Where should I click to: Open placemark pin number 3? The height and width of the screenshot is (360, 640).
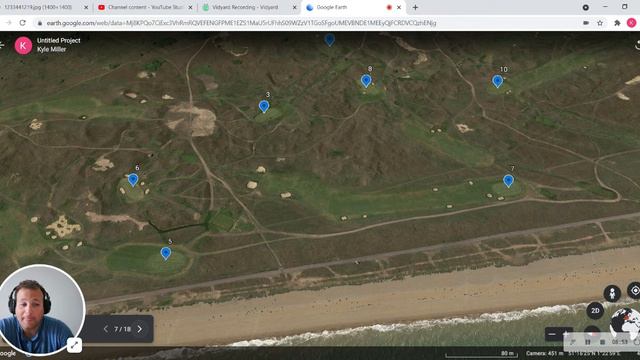(264, 106)
